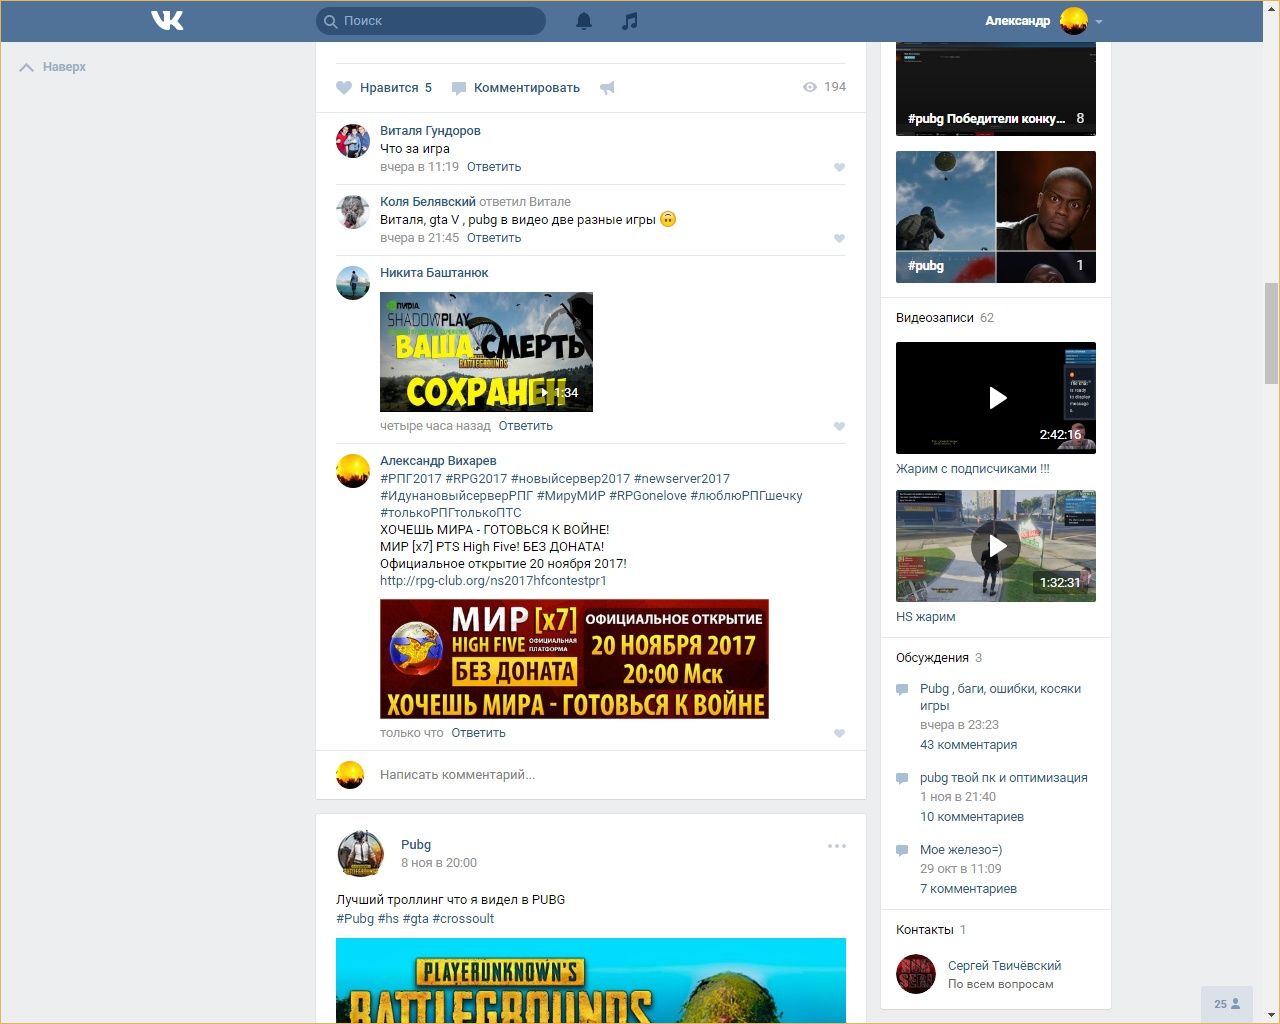Click the #crossoult hashtag
This screenshot has height=1024, width=1280.
pos(463,919)
